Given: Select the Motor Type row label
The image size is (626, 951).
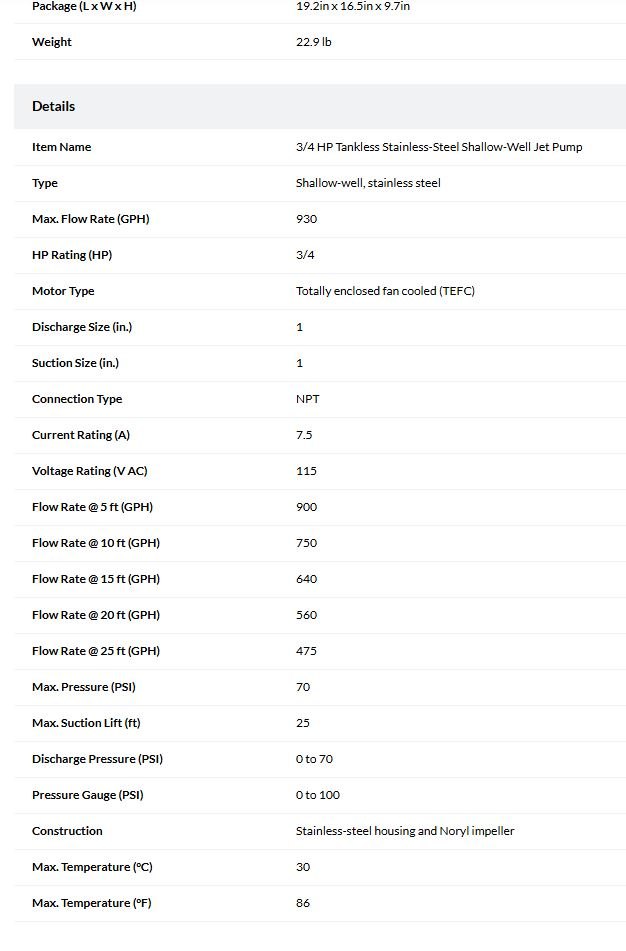Looking at the screenshot, I should pos(63,291).
